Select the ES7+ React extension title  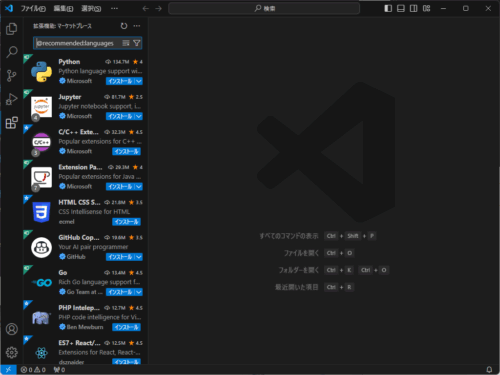[x=79, y=343]
